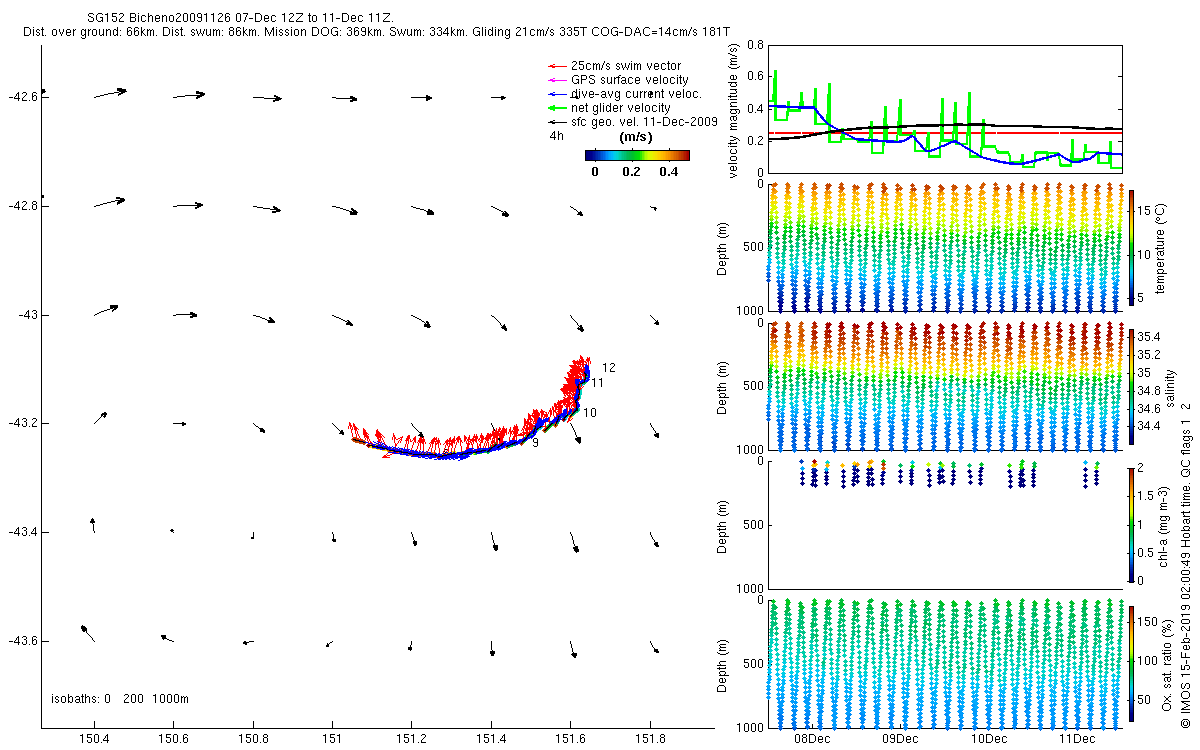This screenshot has height=750, width=1200.
Task: Click the '10Dec' date tick label
Action: click(988, 739)
